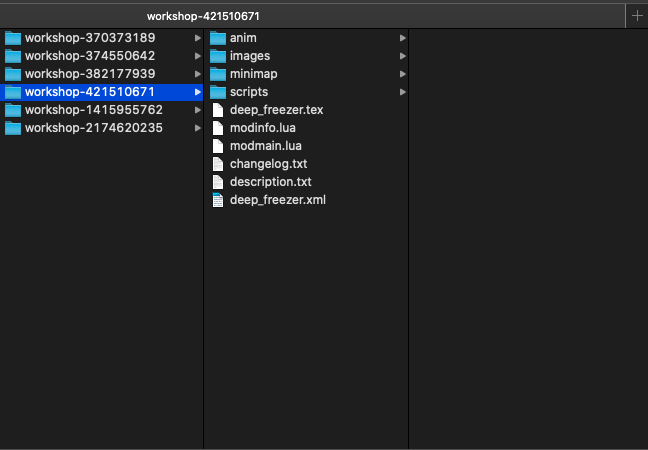Click the description.txt document icon
Viewport: 648px width, 450px height.
click(218, 182)
